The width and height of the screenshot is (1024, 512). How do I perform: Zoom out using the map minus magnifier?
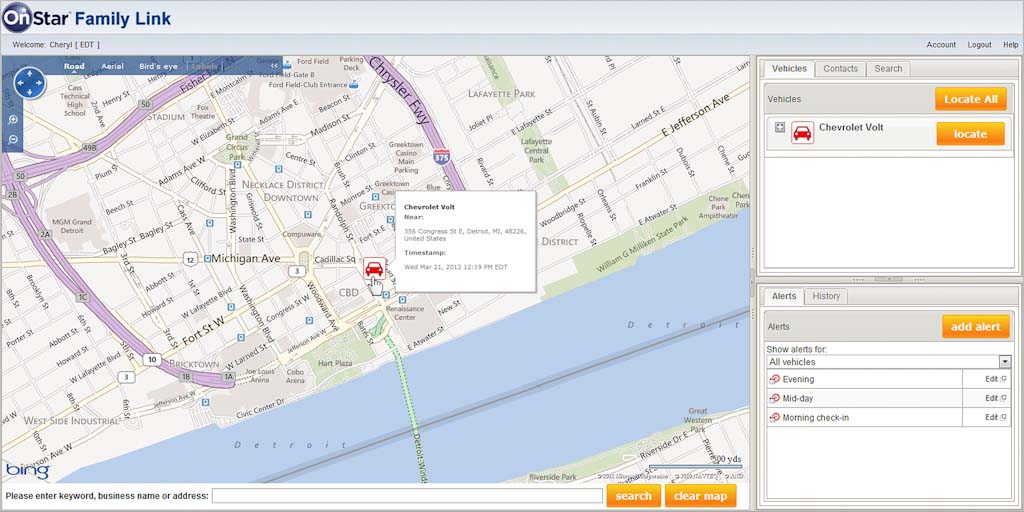pos(13,140)
